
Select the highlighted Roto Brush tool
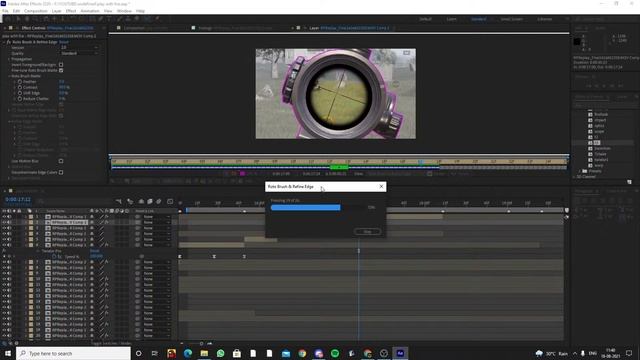[147, 19]
